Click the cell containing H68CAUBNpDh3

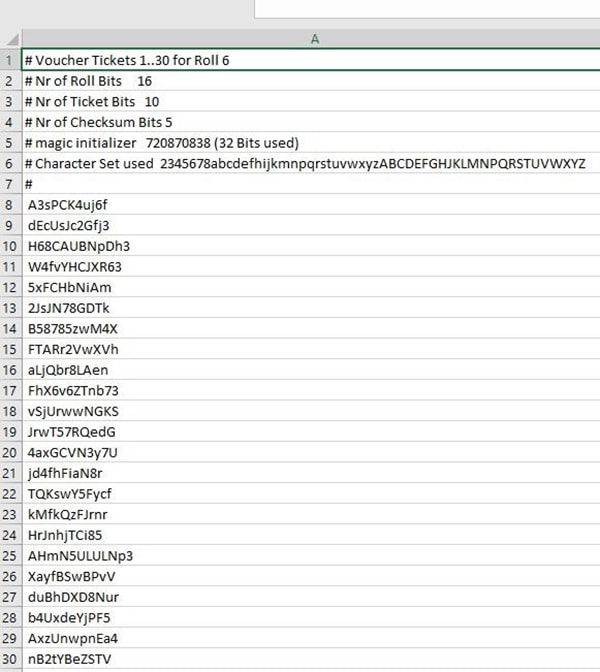pos(79,246)
